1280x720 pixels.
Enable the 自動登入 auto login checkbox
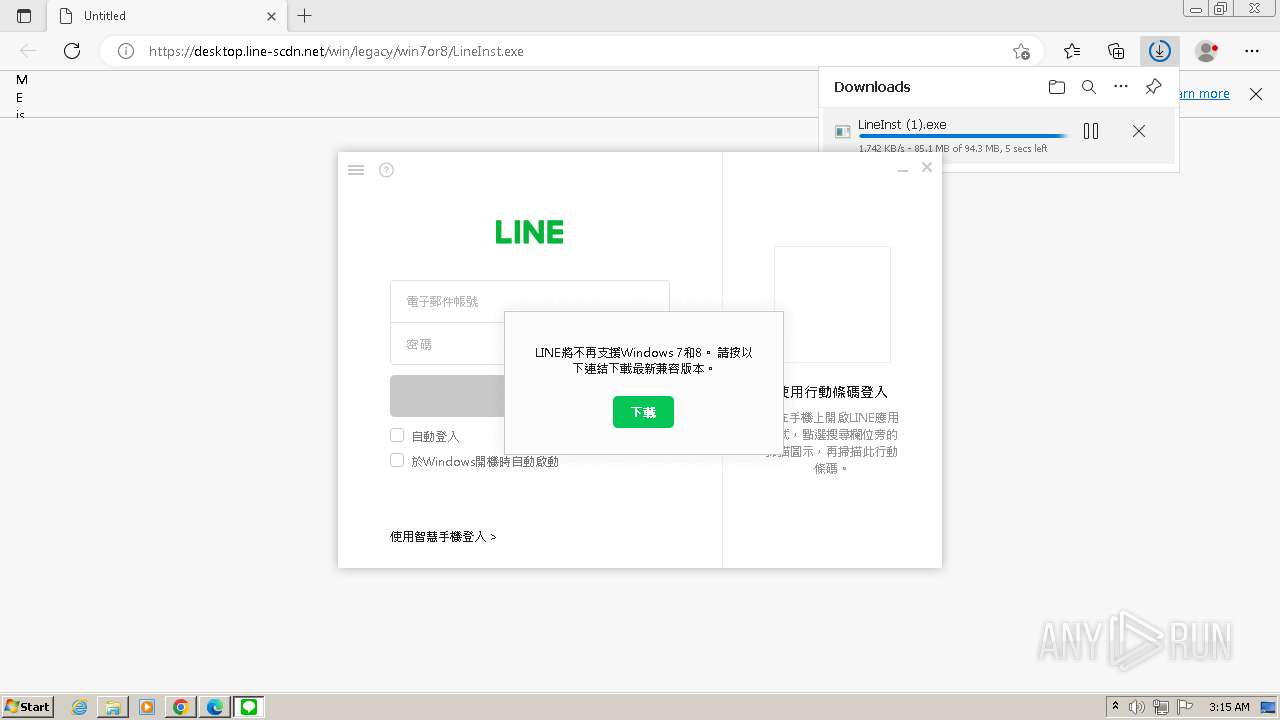397,436
